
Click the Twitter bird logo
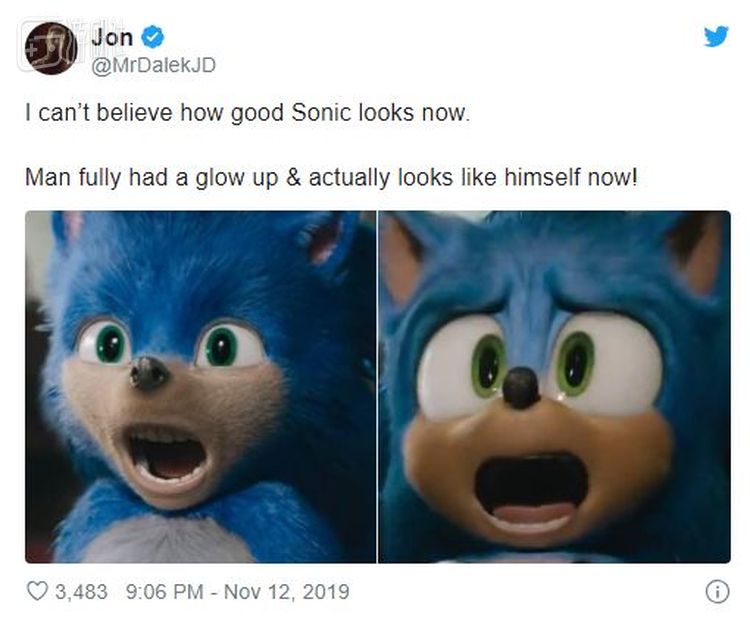[x=715, y=37]
